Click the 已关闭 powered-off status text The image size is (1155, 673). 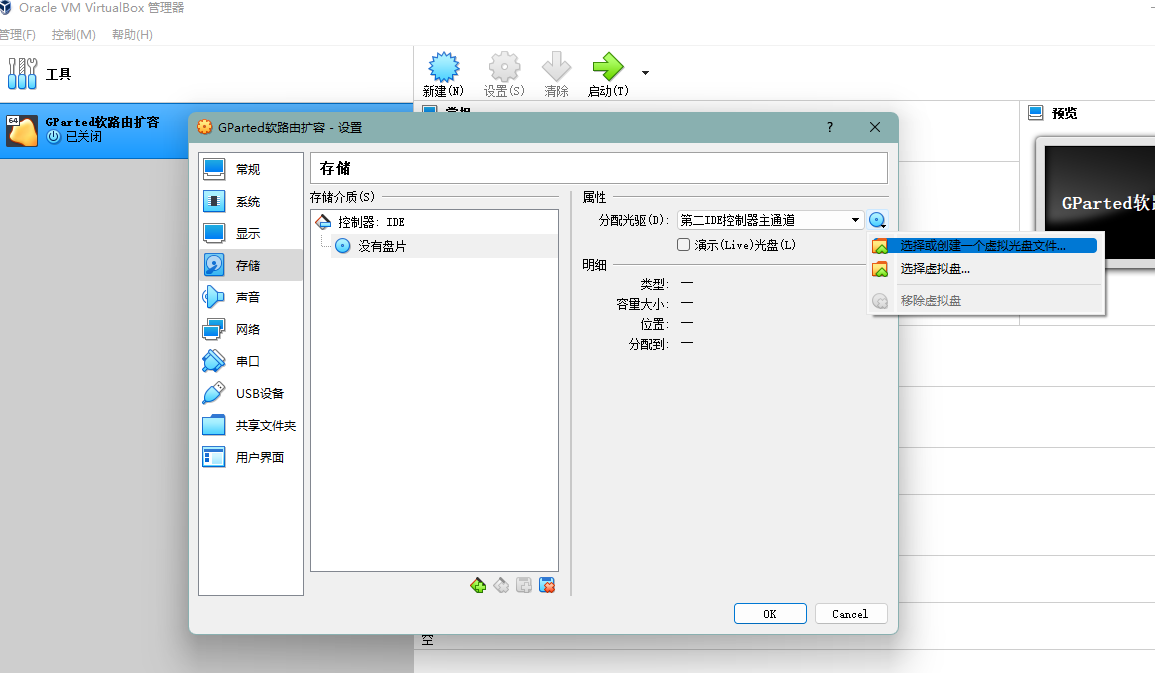point(84,137)
